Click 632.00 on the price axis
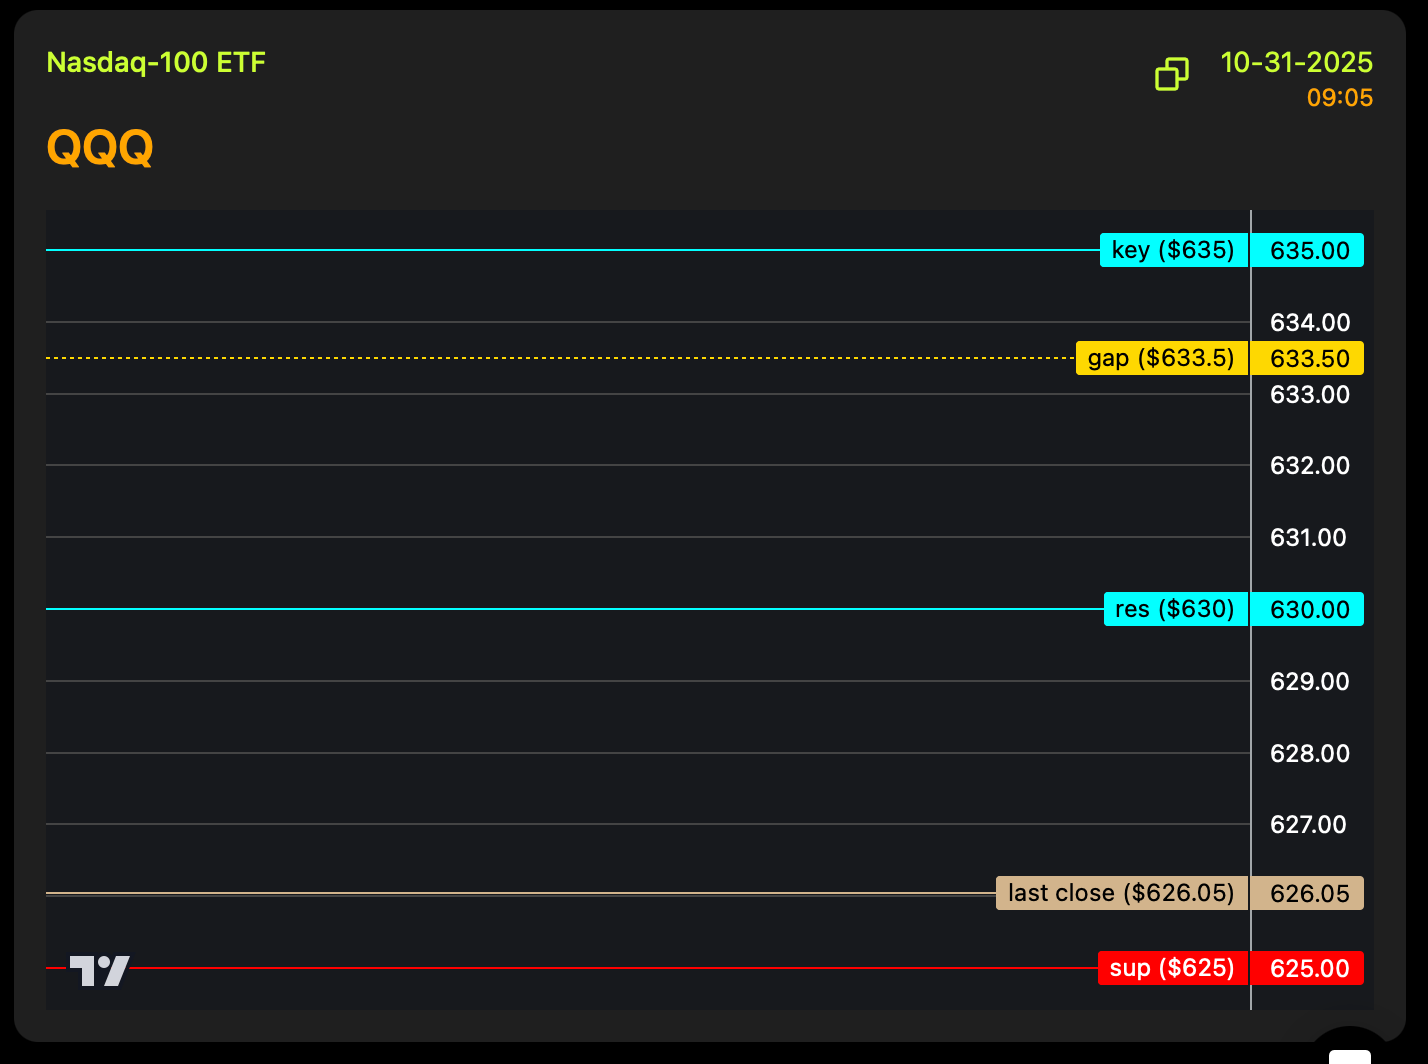1428x1064 pixels. (x=1309, y=466)
